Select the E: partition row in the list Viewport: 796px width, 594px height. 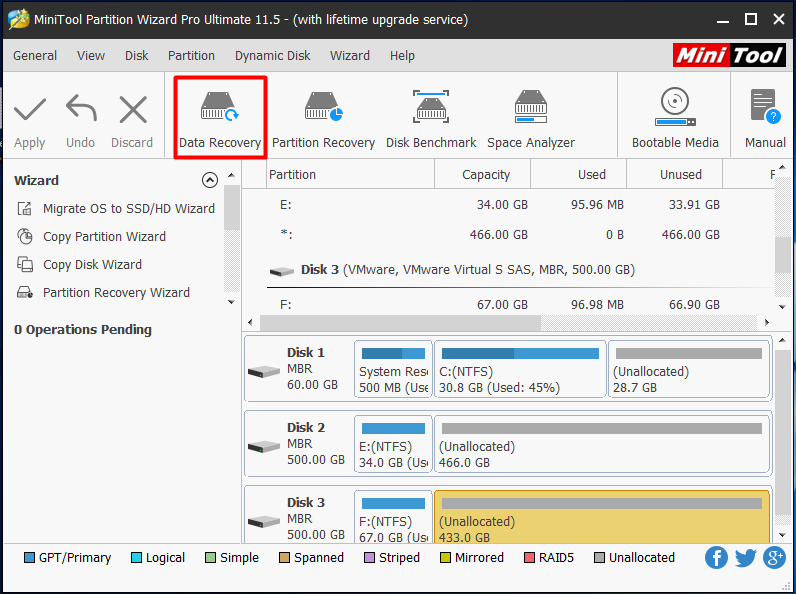pyautogui.click(x=509, y=205)
